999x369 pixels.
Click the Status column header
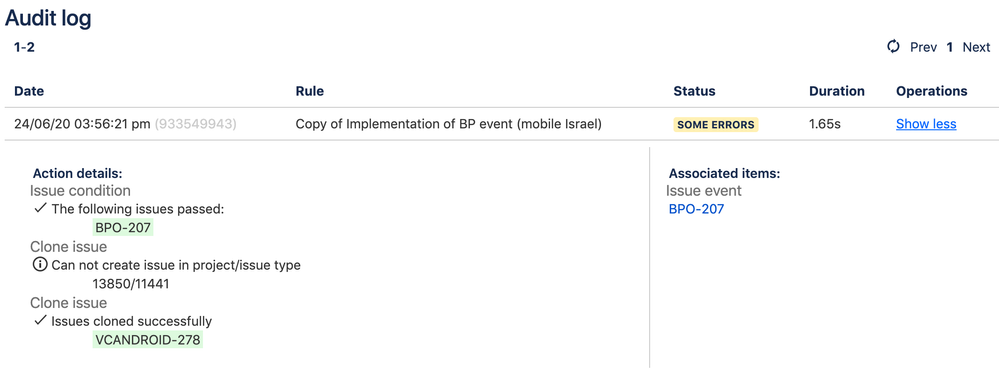(x=694, y=91)
